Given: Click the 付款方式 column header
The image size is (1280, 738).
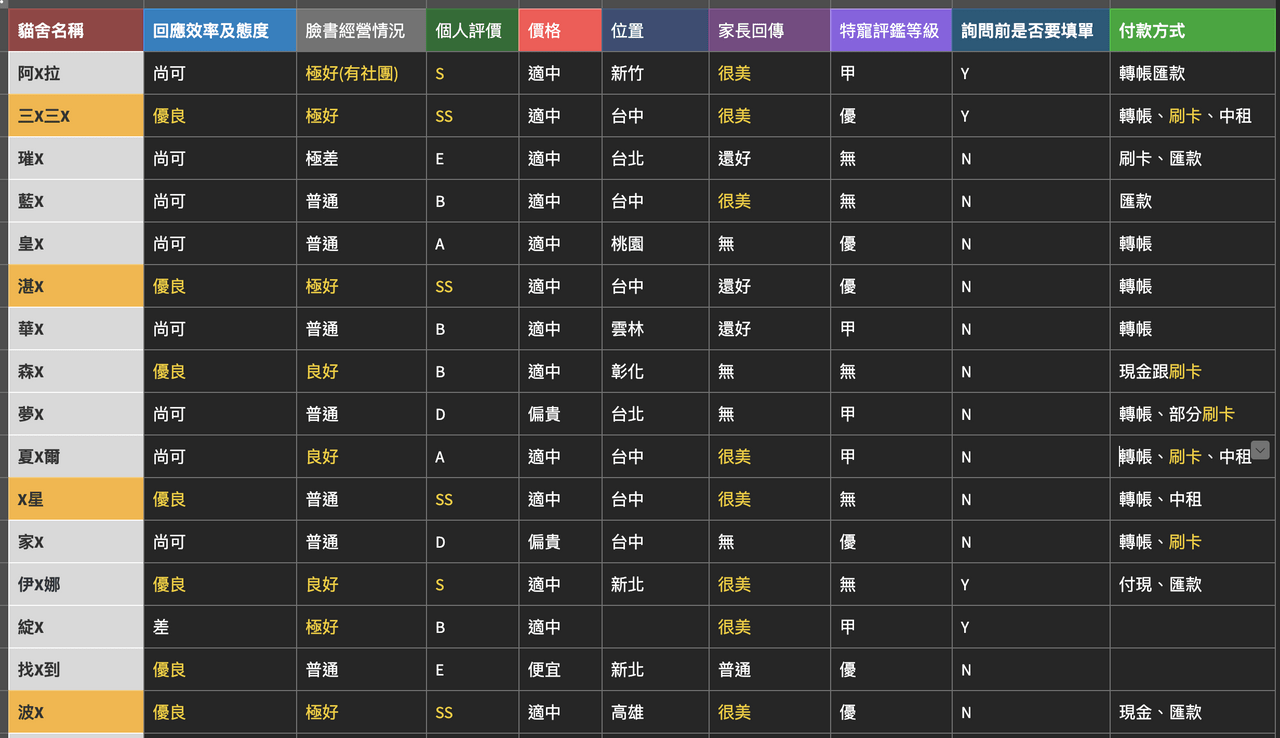Looking at the screenshot, I should (1195, 30).
